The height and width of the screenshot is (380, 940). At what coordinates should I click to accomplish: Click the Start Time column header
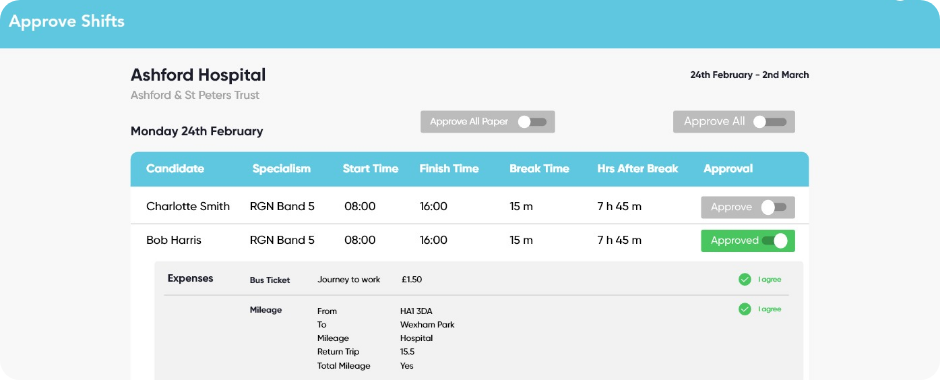(370, 168)
